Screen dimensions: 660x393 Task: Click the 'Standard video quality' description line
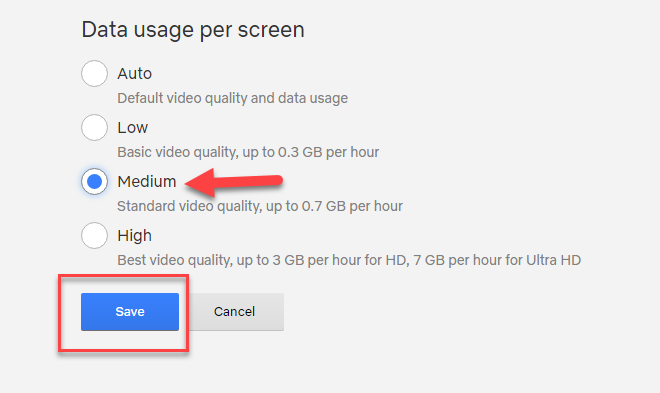click(260, 206)
